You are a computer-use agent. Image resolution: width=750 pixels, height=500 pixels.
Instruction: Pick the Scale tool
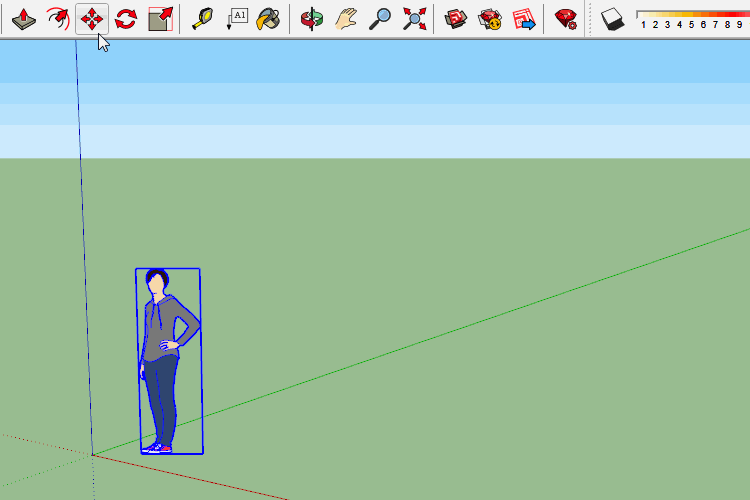pyautogui.click(x=160, y=18)
